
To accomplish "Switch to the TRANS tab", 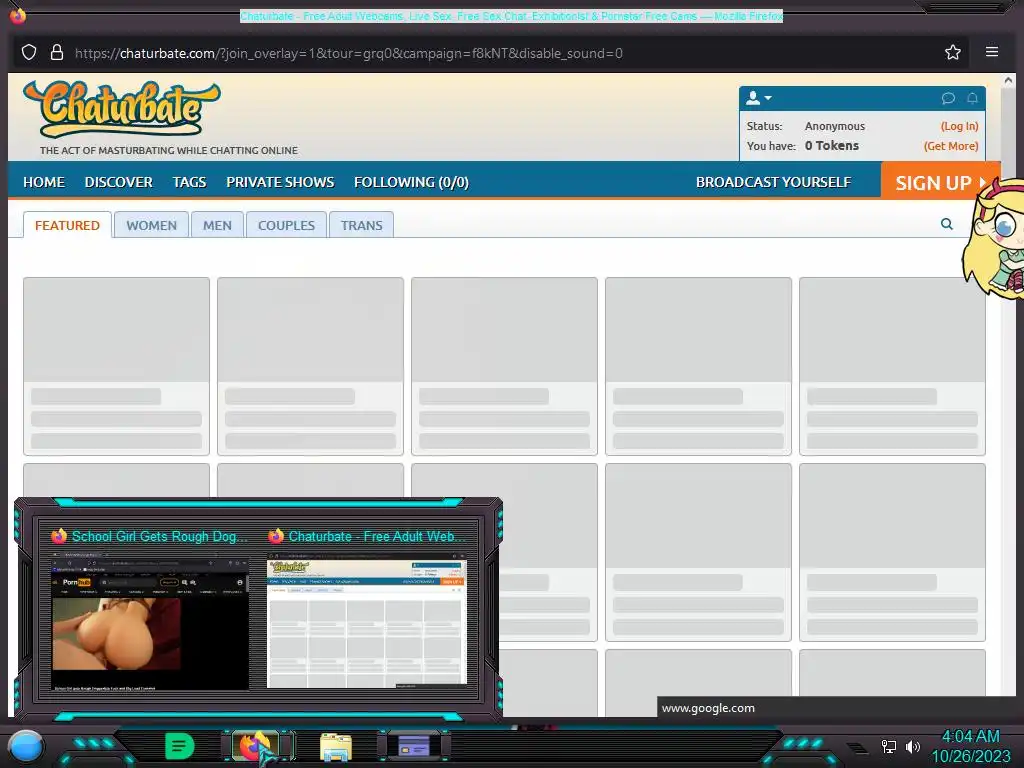I will coord(361,225).
